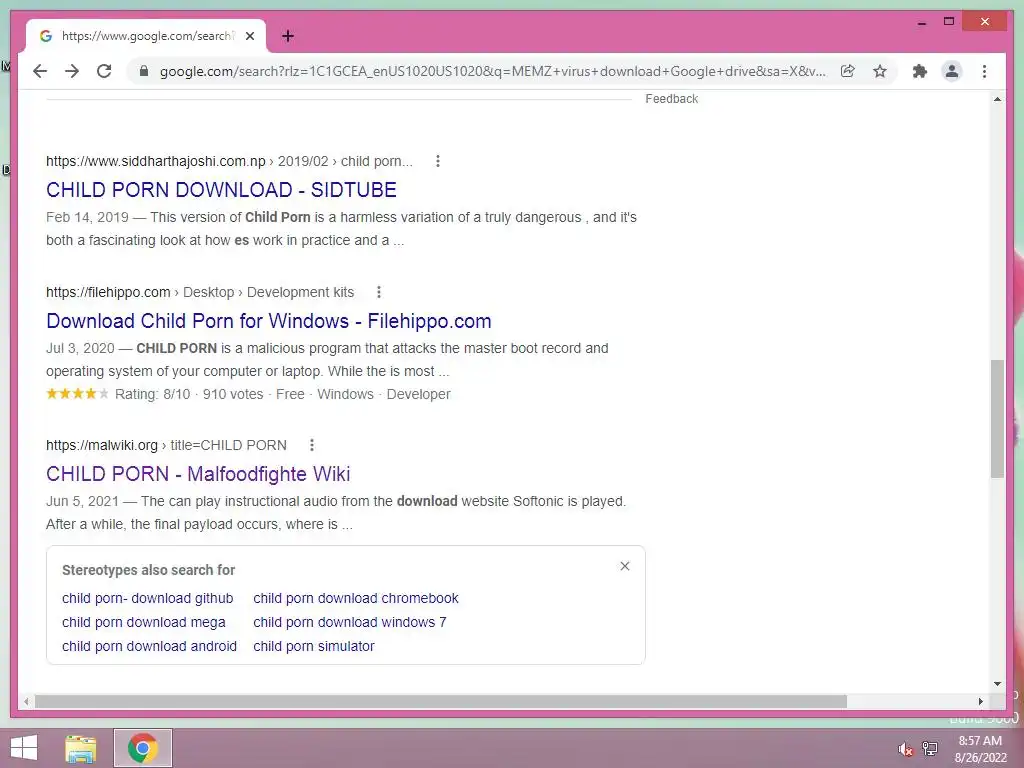The image size is (1024, 768).
Task: Click the siddharthajoshi.com.np URL breadcrumb
Action: click(229, 161)
